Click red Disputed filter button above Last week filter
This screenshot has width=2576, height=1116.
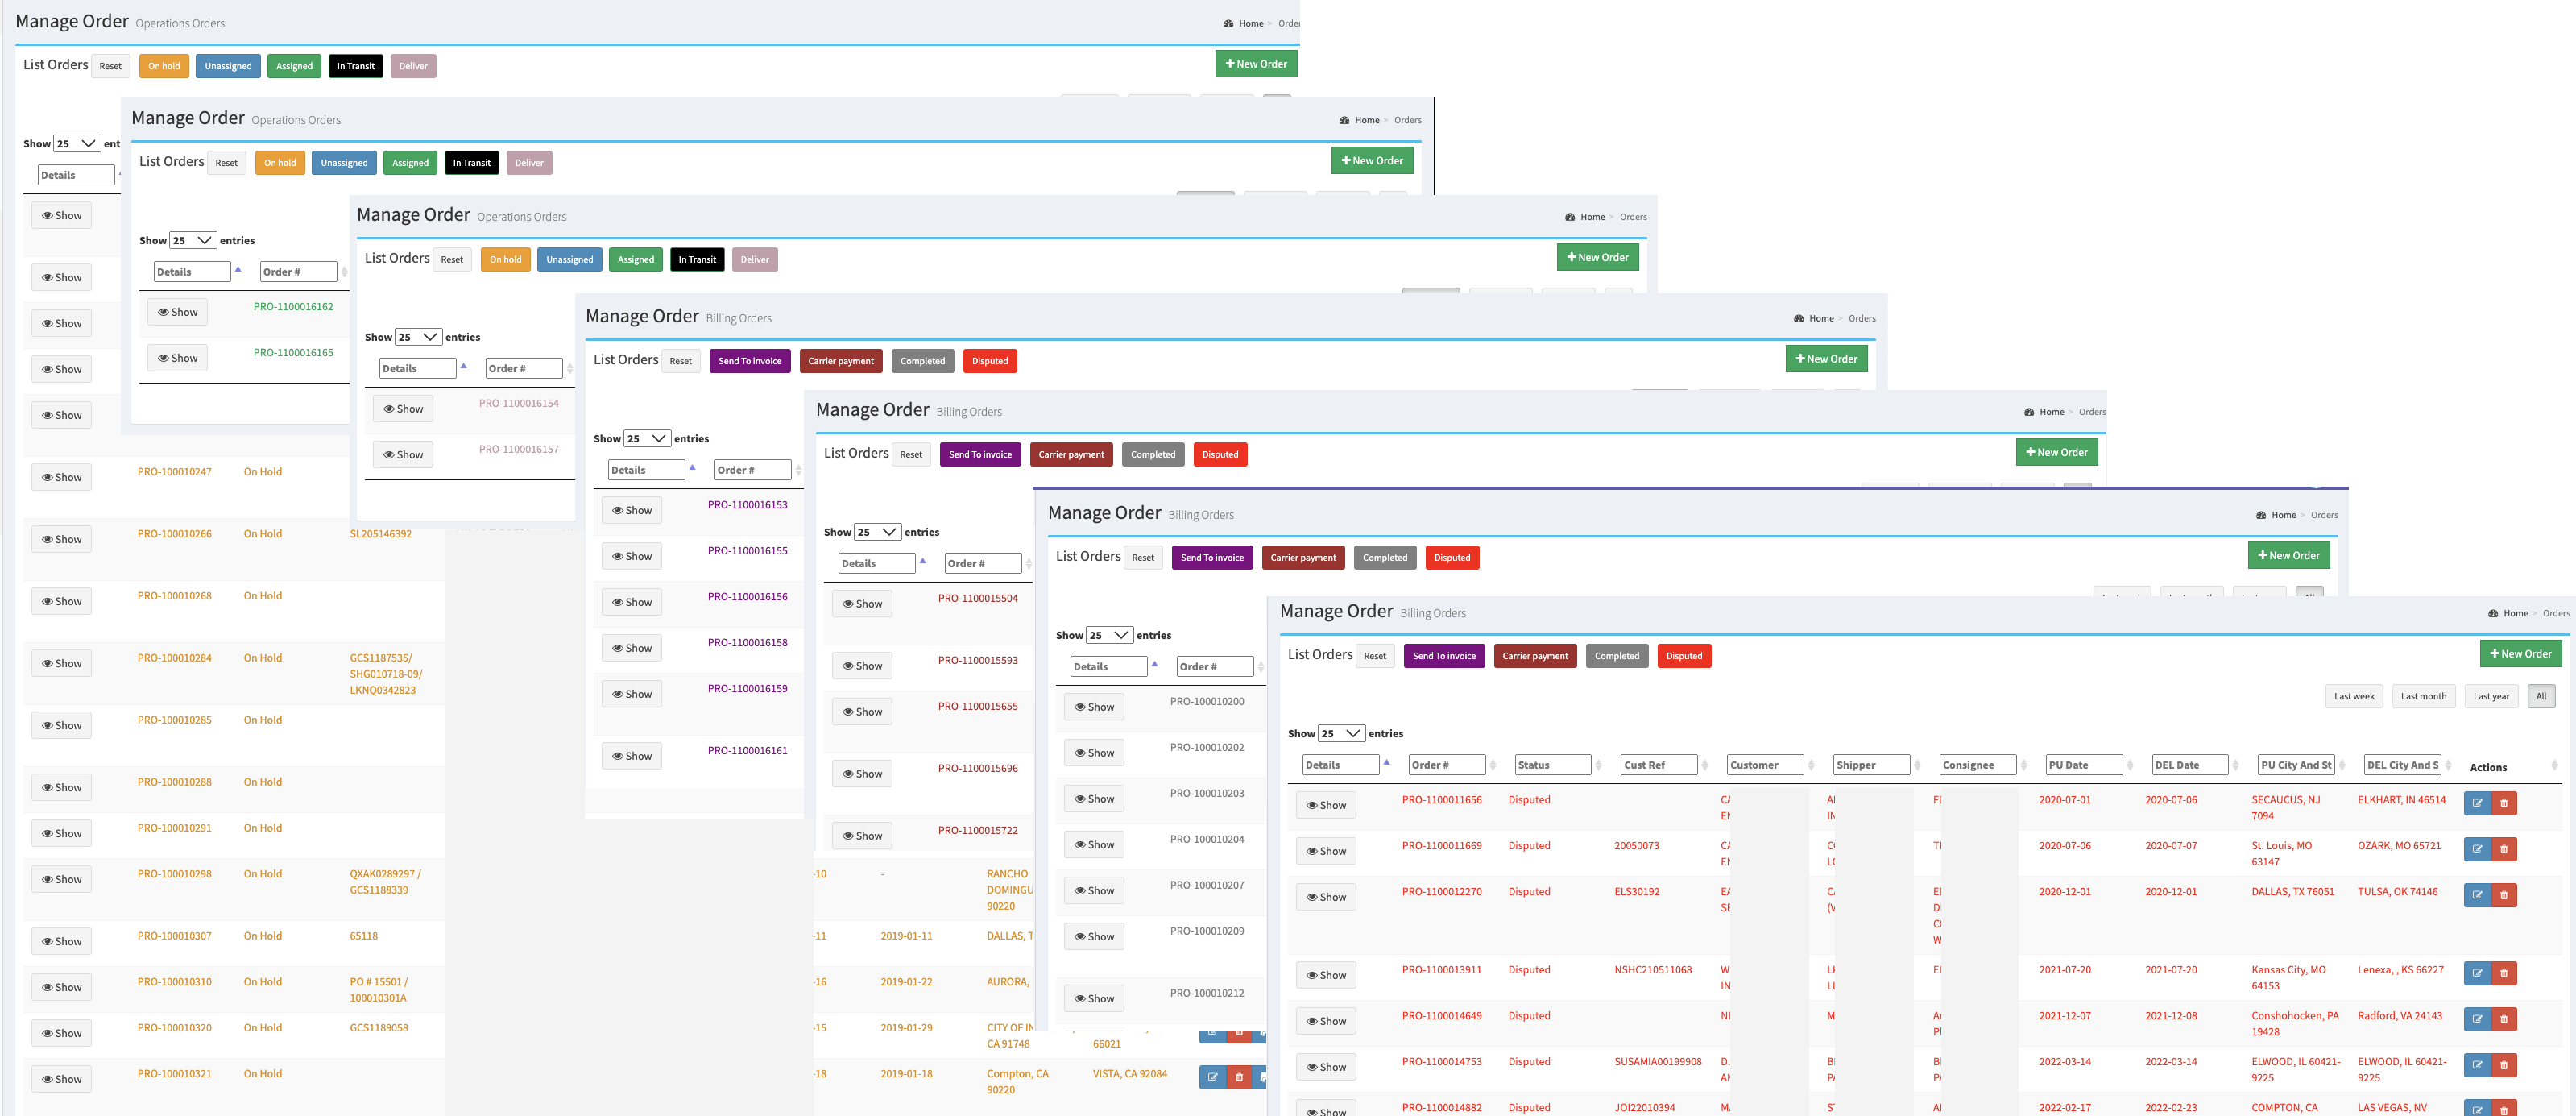pos(1683,656)
